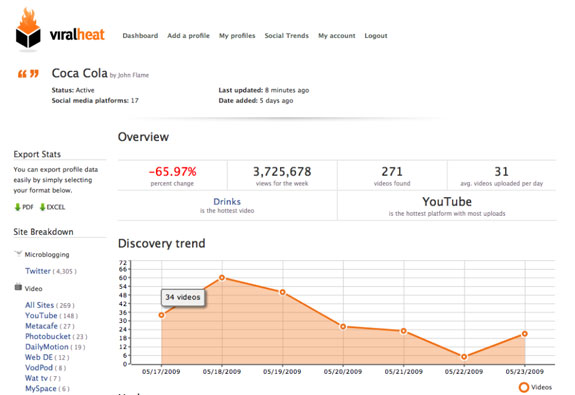Click the 05/18/2009 peak data point
Screen dimensions: 575x395
pos(222,278)
